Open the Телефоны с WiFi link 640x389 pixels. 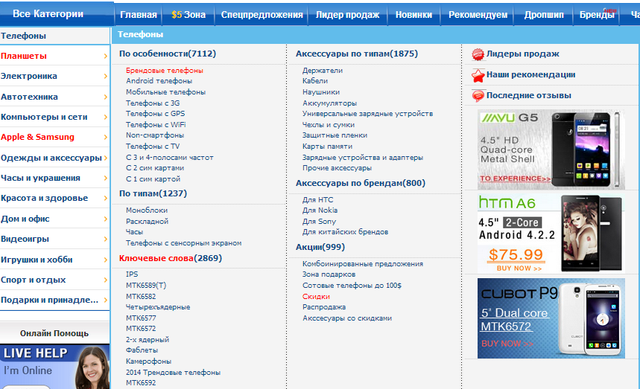pos(156,125)
